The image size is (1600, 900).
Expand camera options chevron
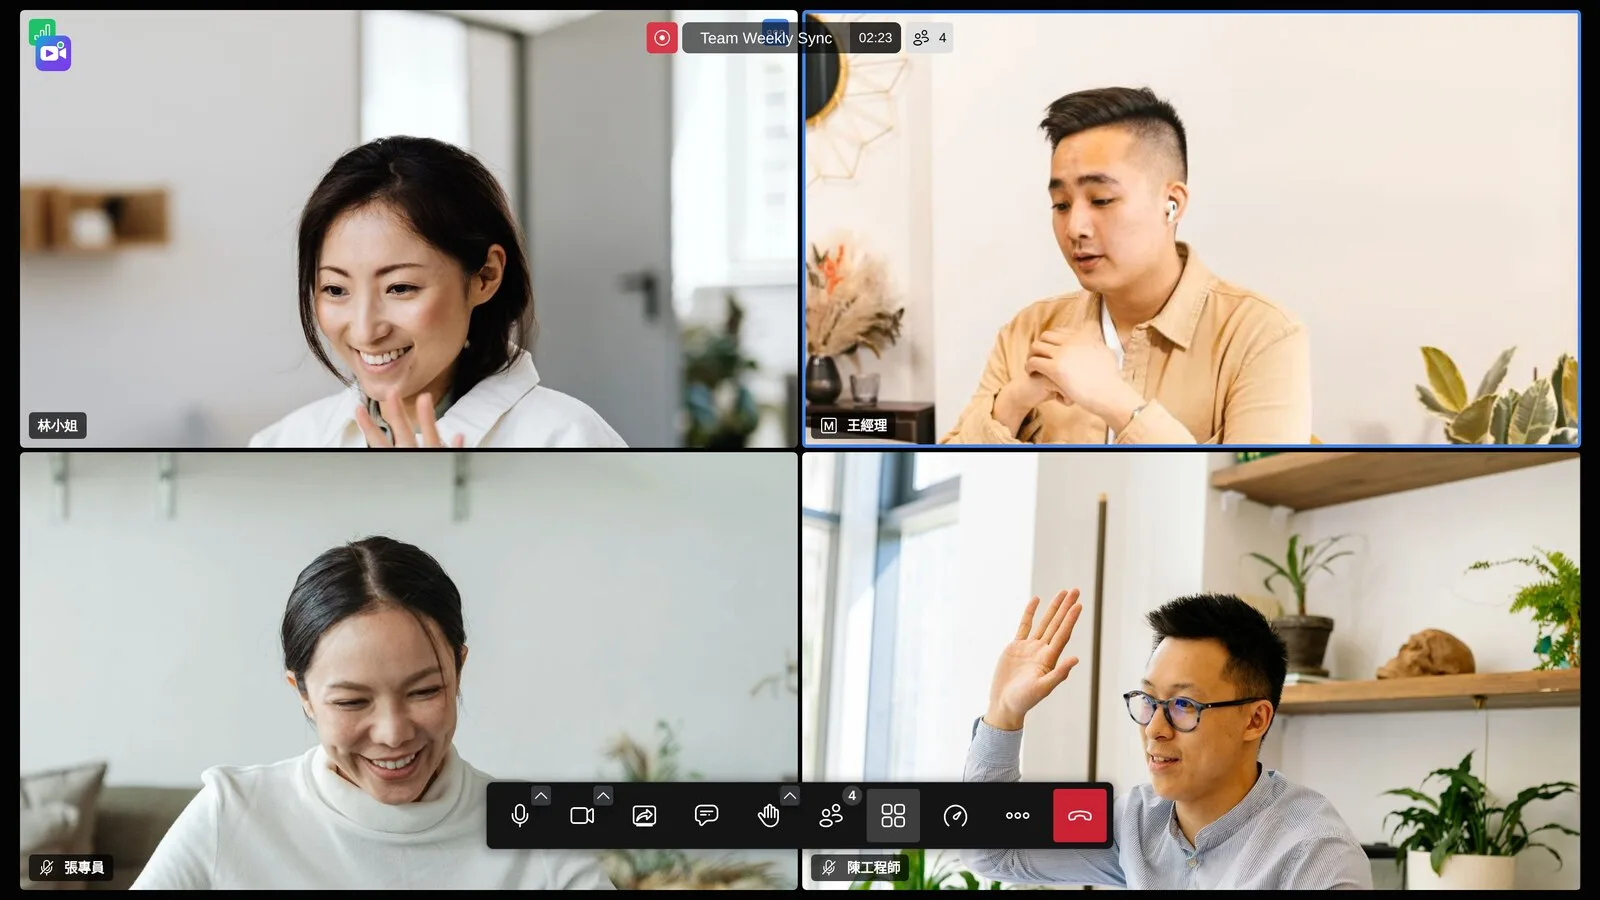603,796
